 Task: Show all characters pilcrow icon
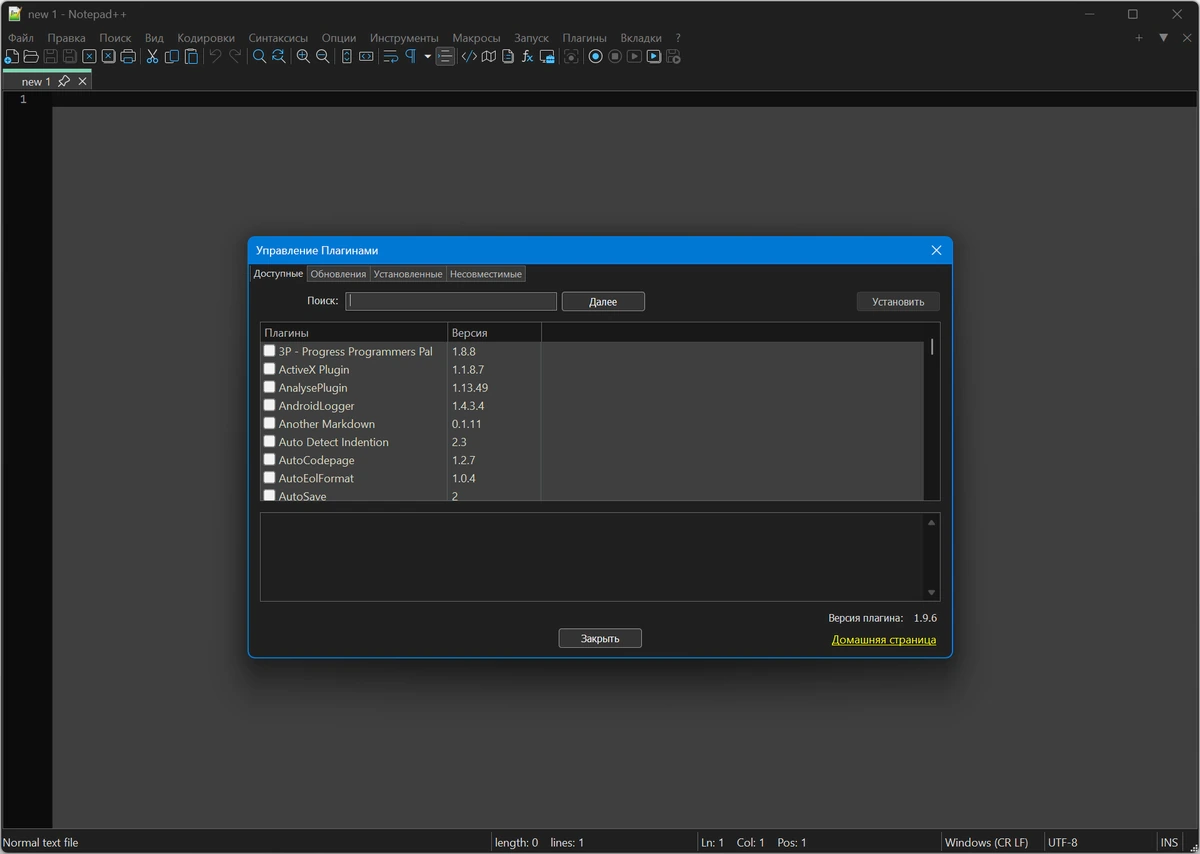pos(410,57)
